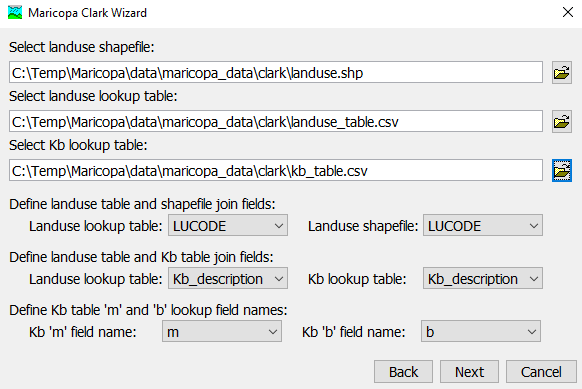
Task: Browse for the landuse shapefile via folder icon
Action: tap(562, 72)
